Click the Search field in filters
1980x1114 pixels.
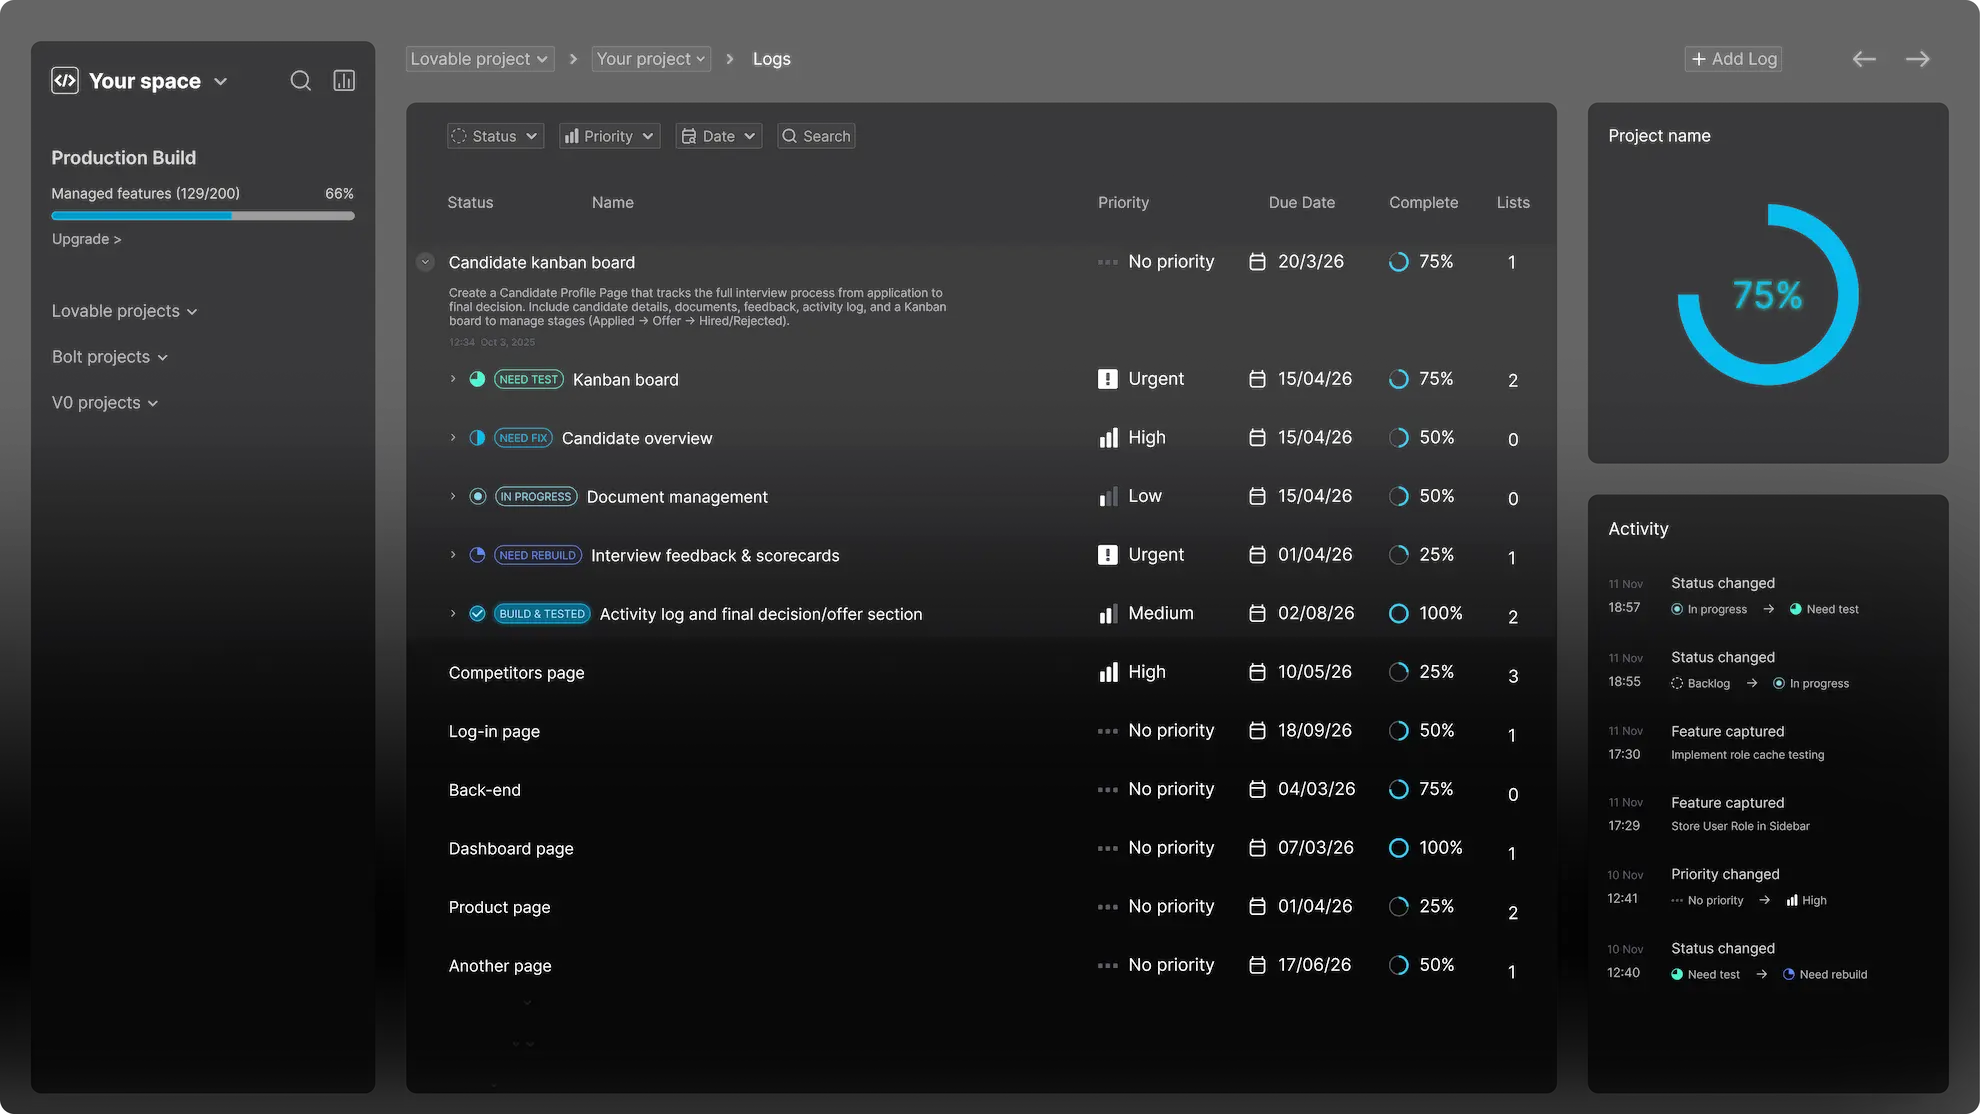coord(816,136)
